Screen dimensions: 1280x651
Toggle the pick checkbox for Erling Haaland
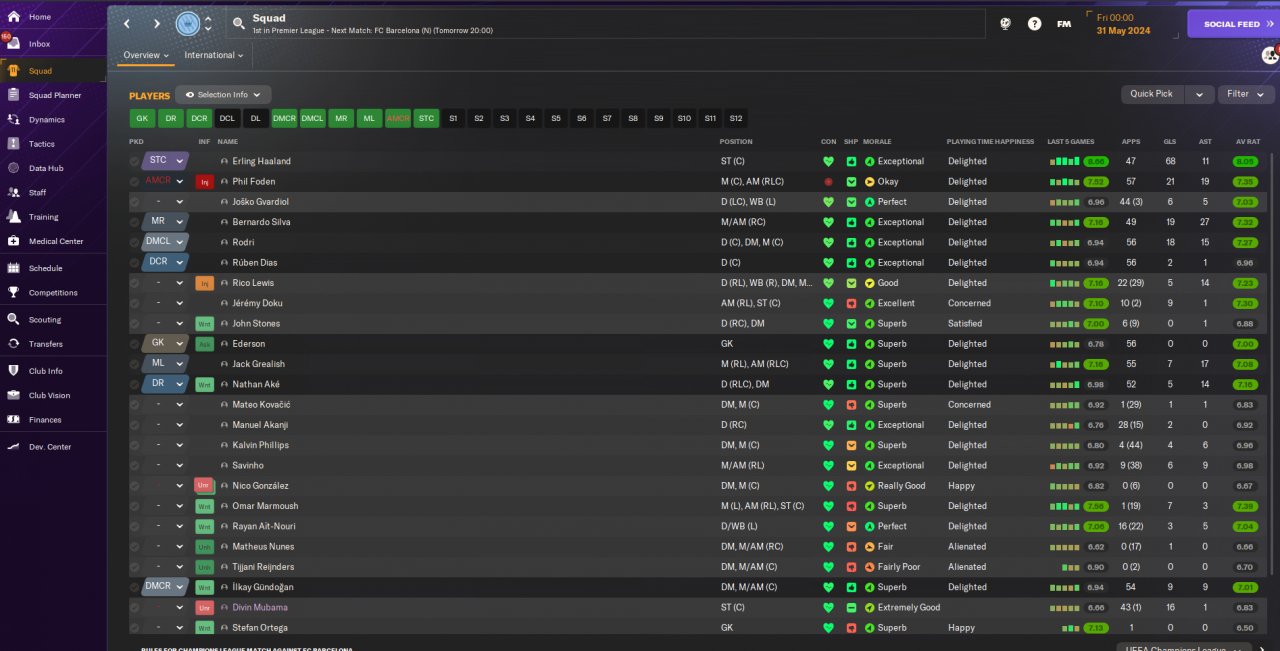135,161
